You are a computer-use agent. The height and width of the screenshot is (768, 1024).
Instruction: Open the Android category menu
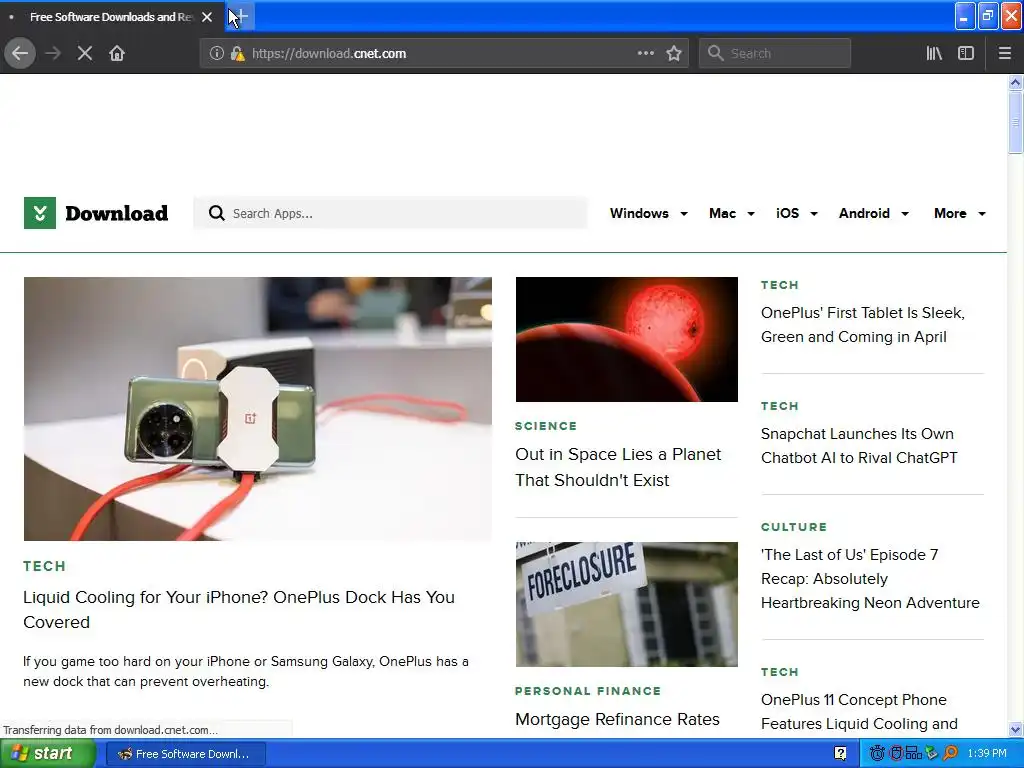click(864, 214)
